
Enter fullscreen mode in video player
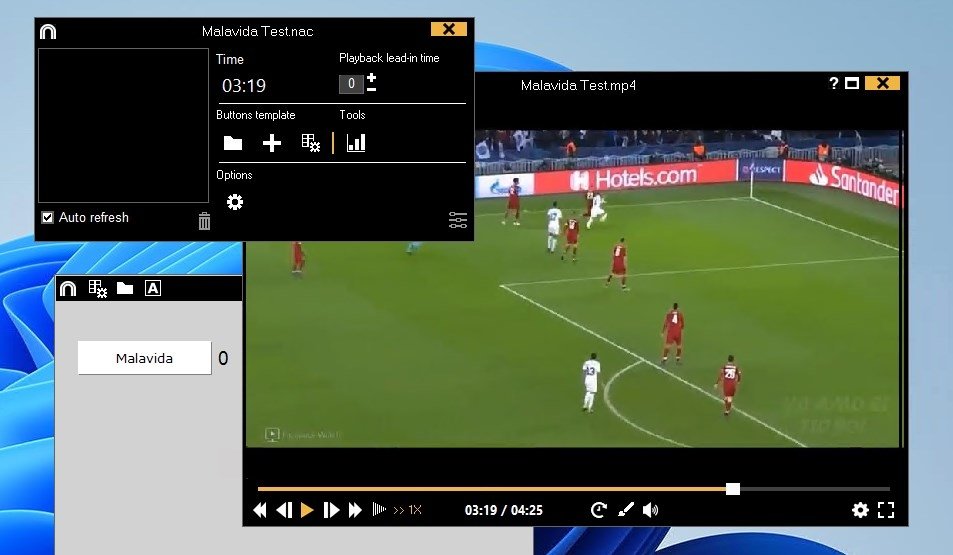pos(886,510)
